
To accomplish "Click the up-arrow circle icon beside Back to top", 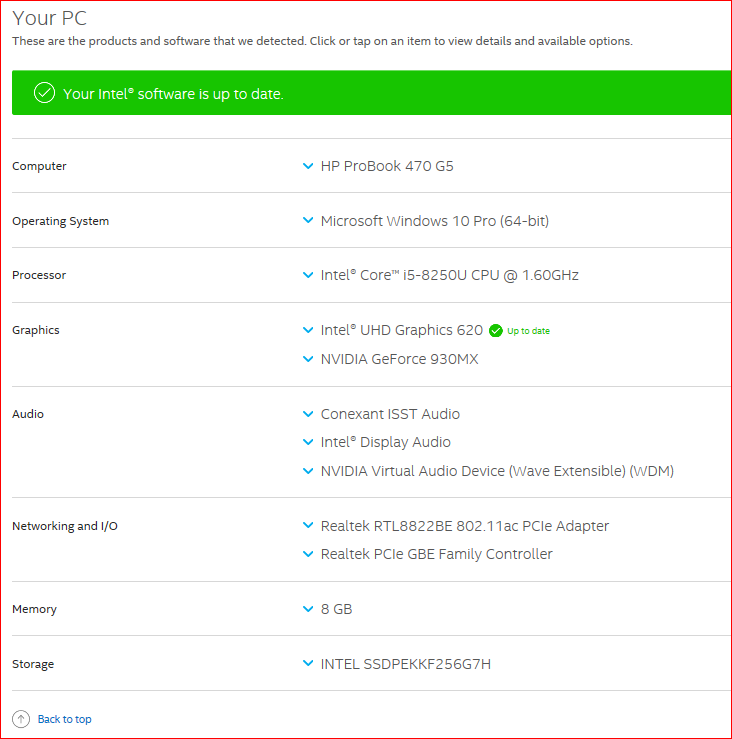I will 21,719.
